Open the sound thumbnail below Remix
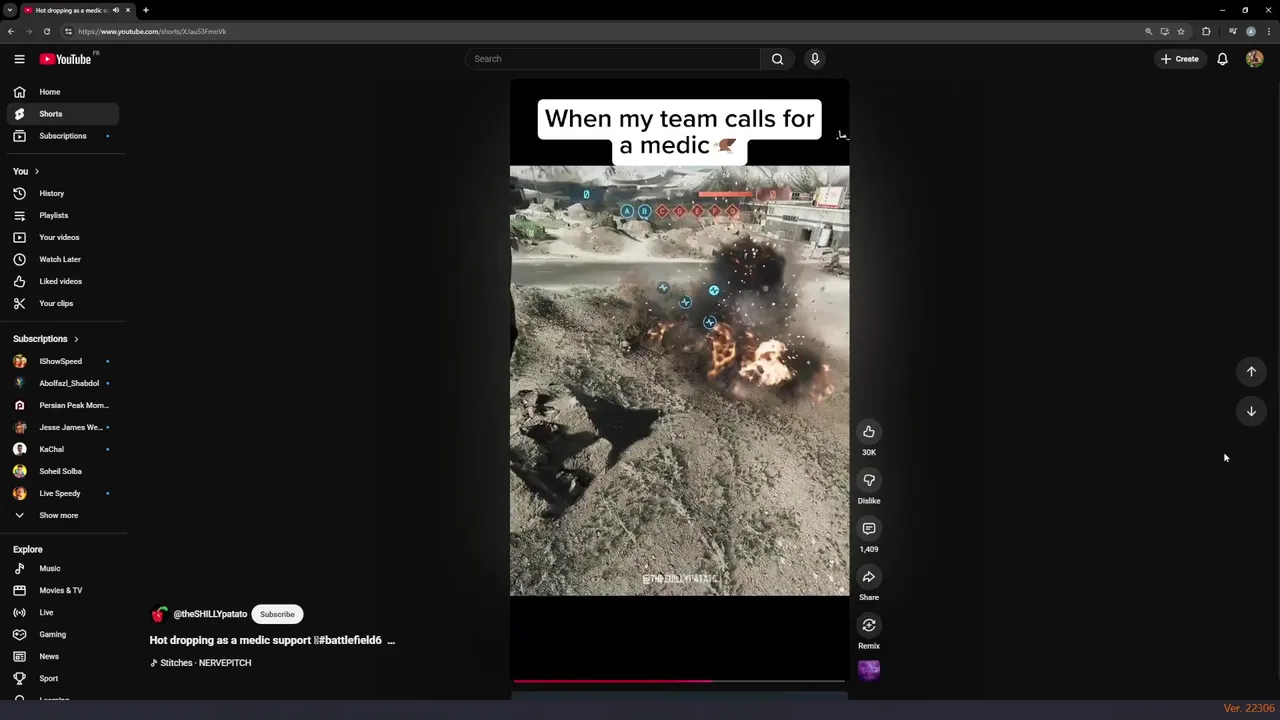 pos(869,670)
